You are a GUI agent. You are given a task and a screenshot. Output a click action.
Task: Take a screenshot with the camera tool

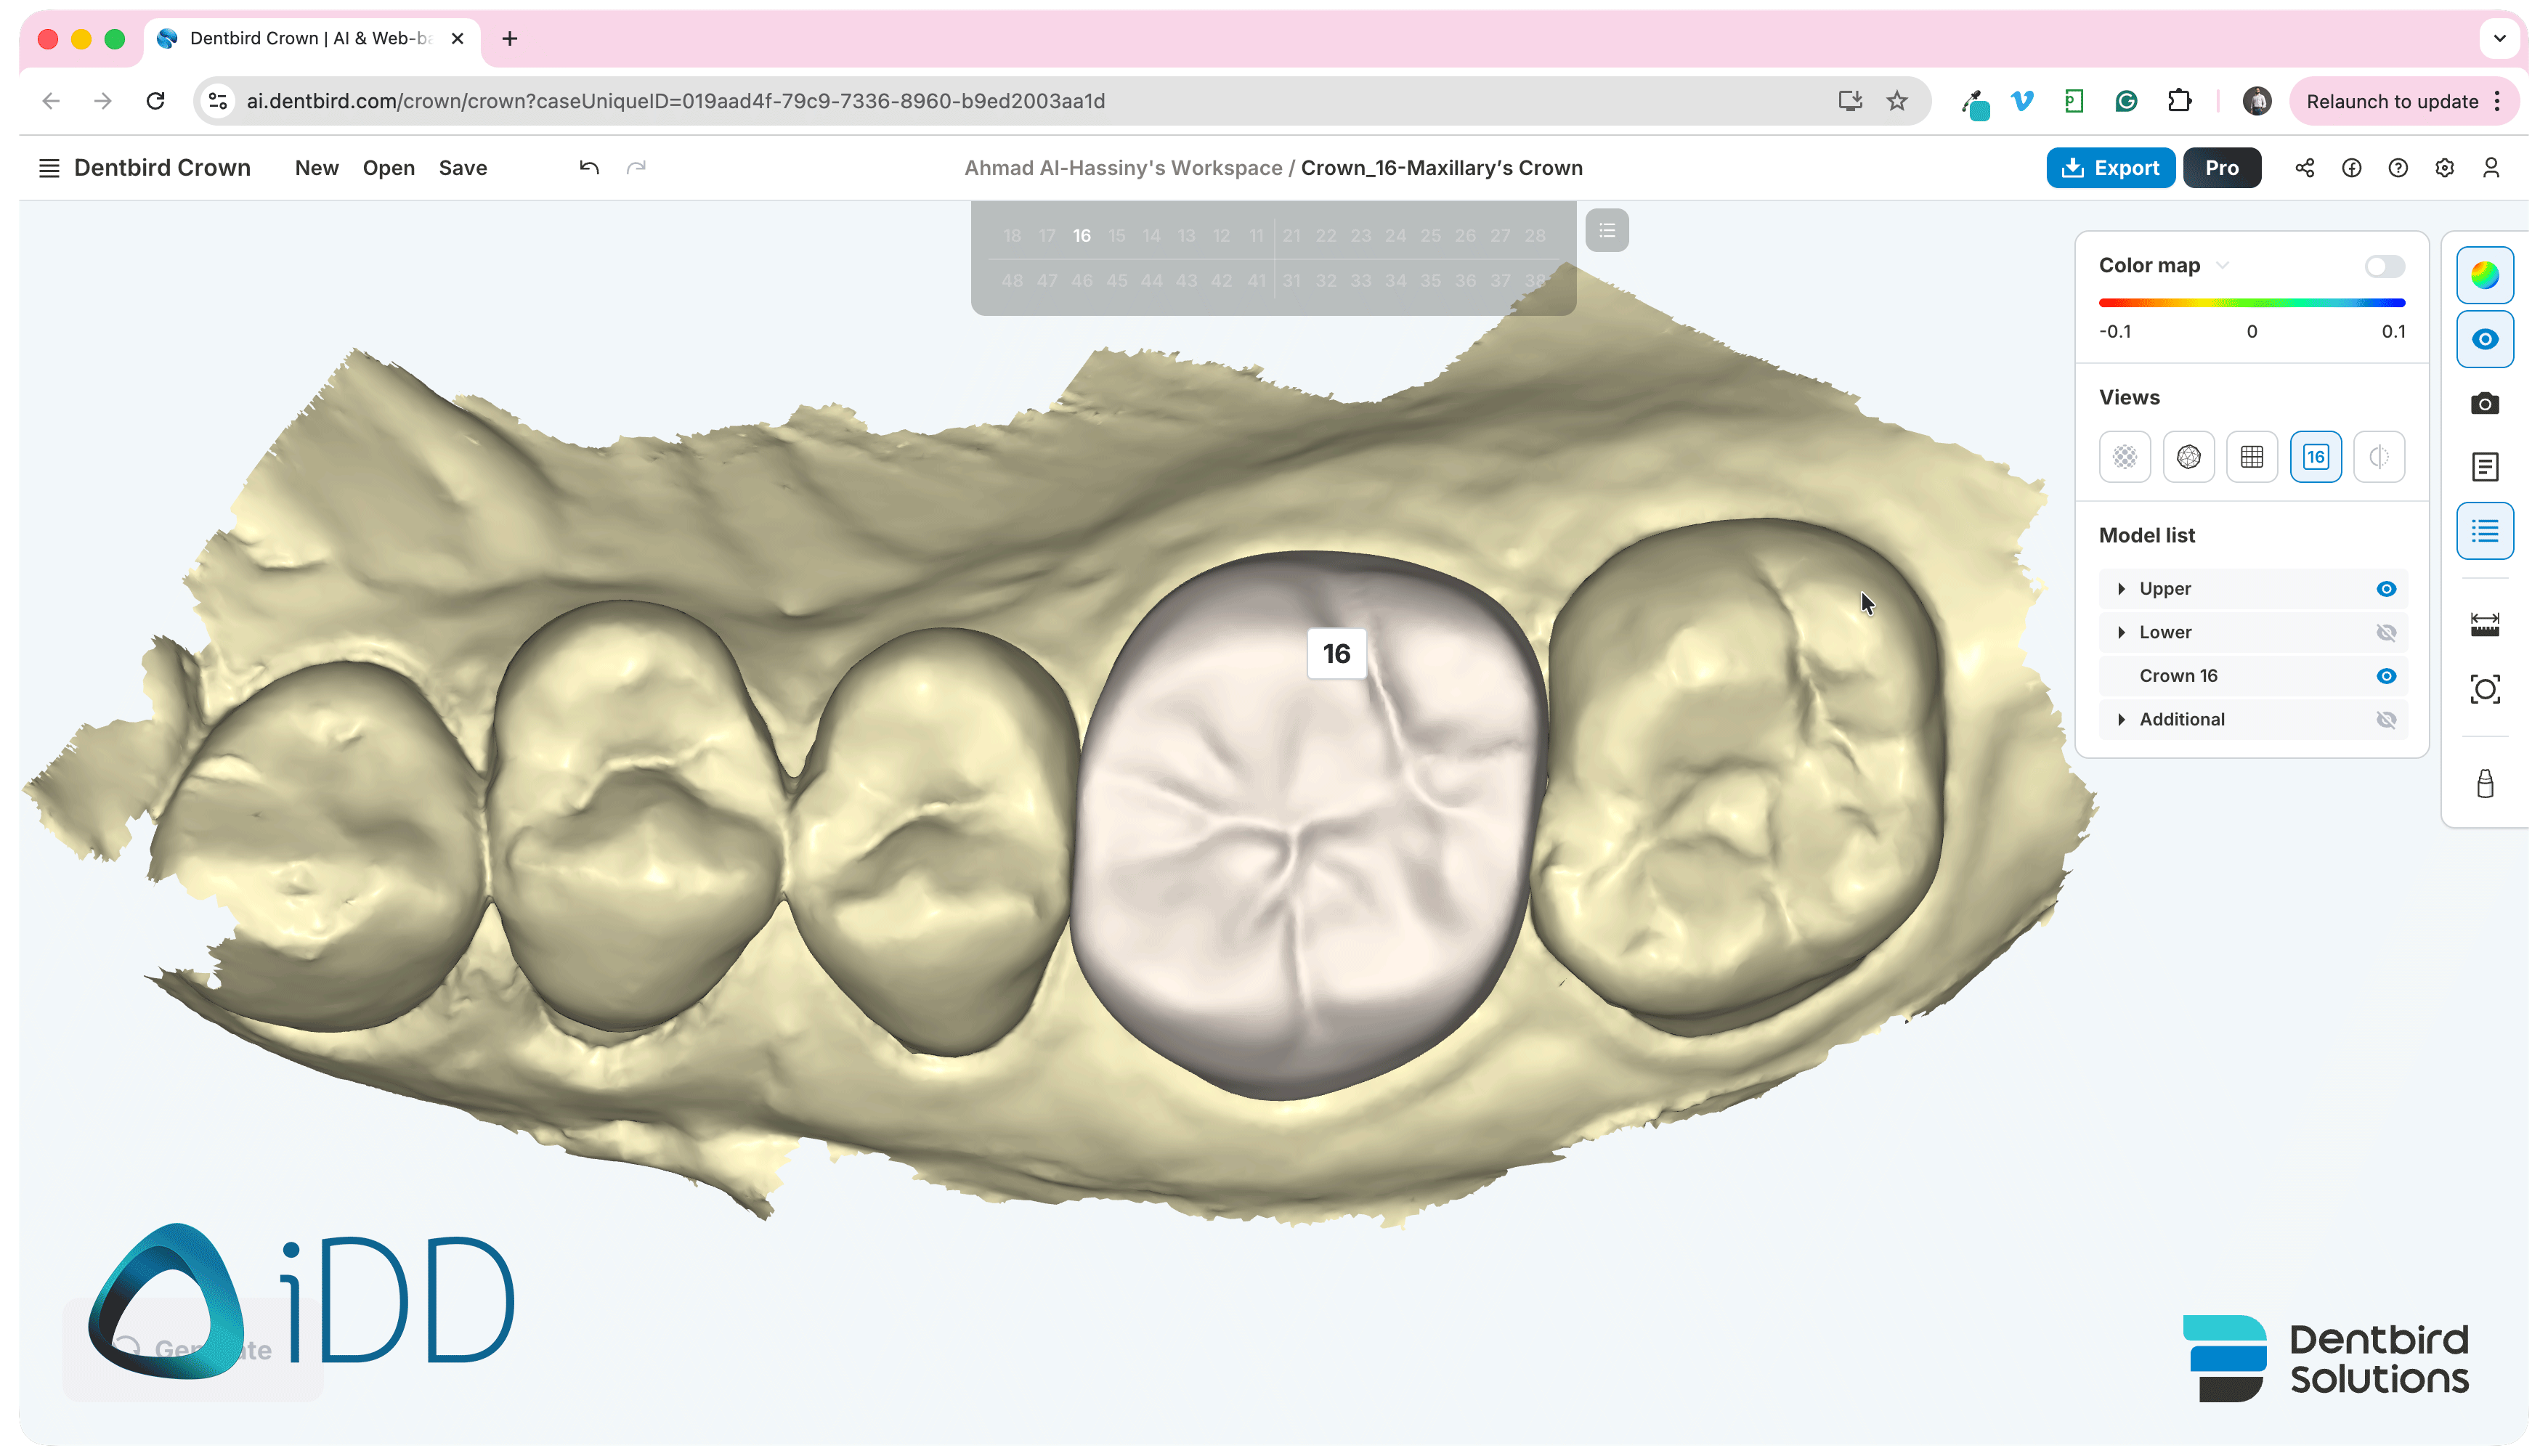click(x=2485, y=403)
